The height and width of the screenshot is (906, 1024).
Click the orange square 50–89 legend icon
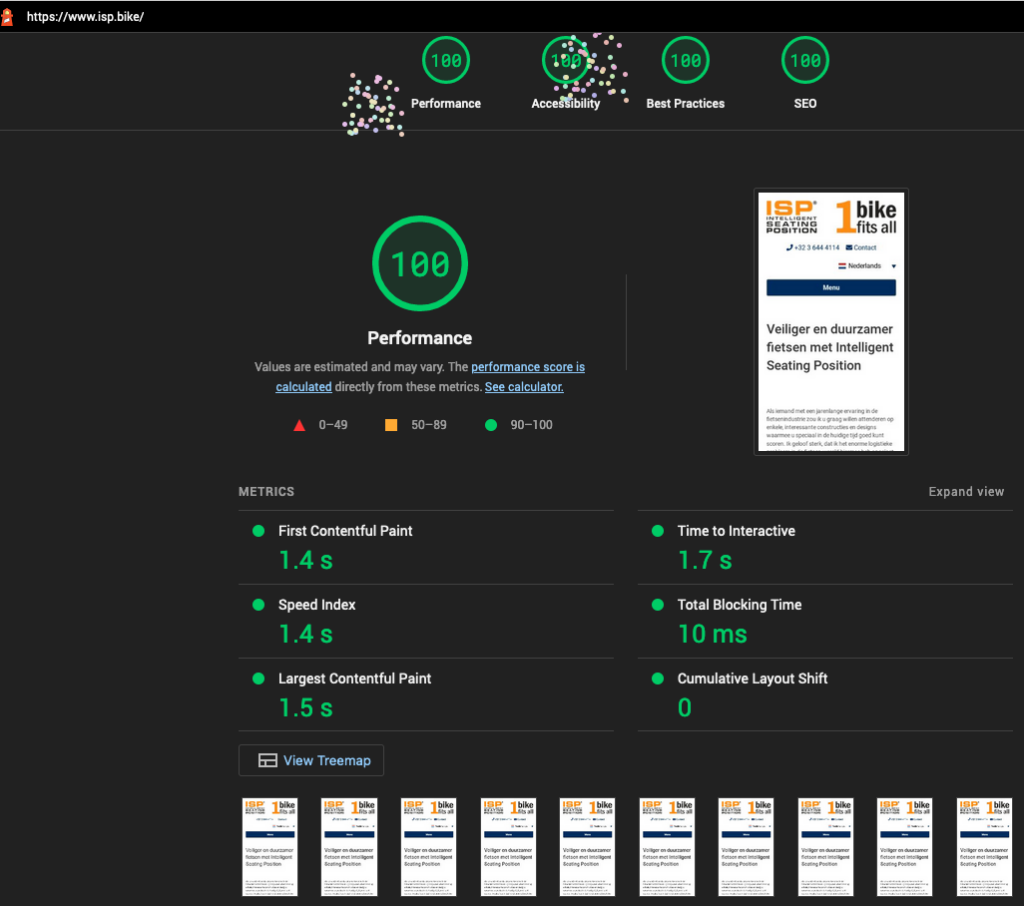(x=391, y=425)
